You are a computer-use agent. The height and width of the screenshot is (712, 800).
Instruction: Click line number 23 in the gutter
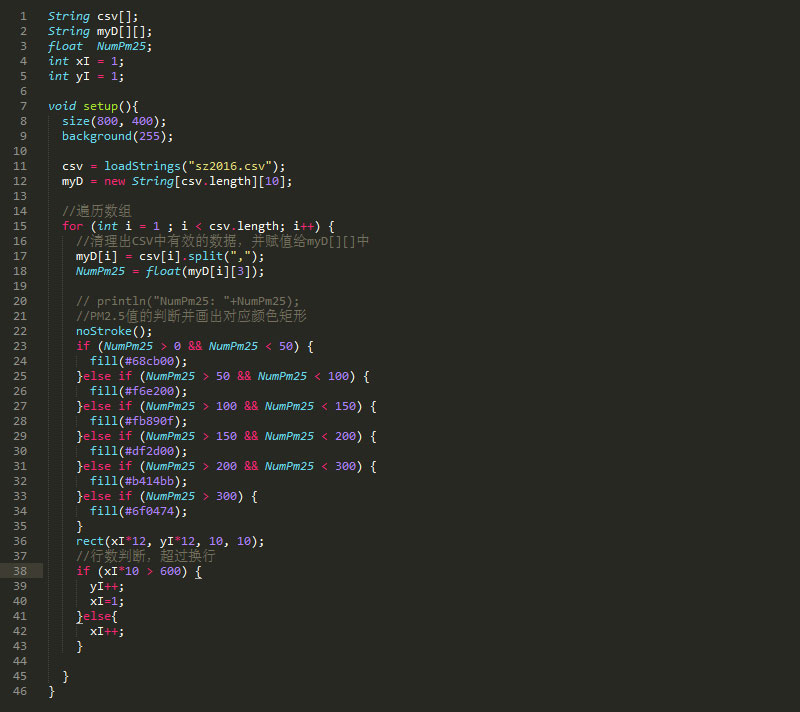pyautogui.click(x=20, y=346)
